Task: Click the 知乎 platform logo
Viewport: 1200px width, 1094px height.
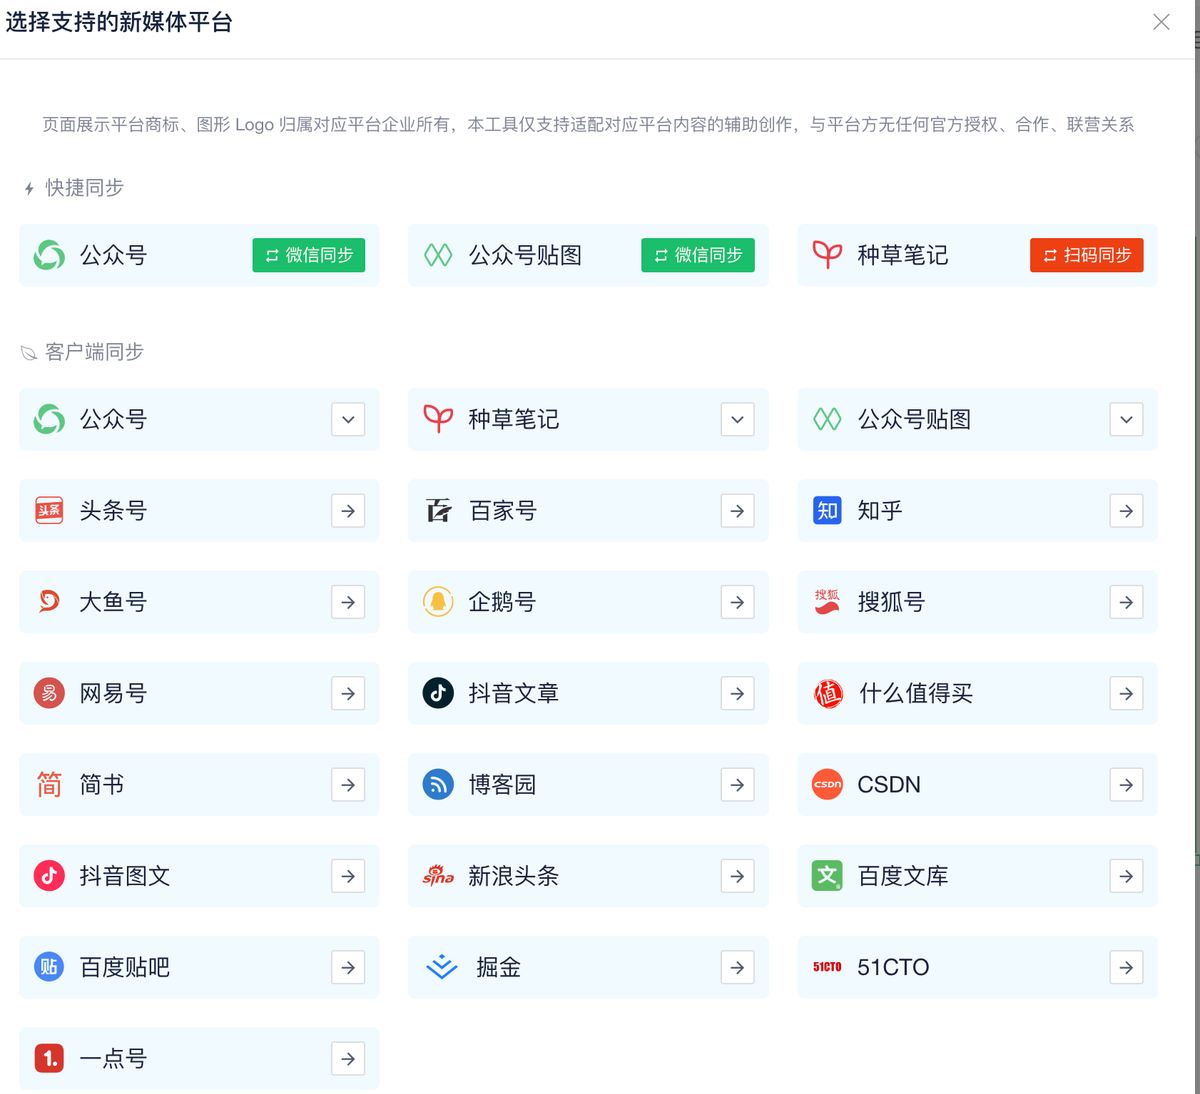Action: click(827, 511)
